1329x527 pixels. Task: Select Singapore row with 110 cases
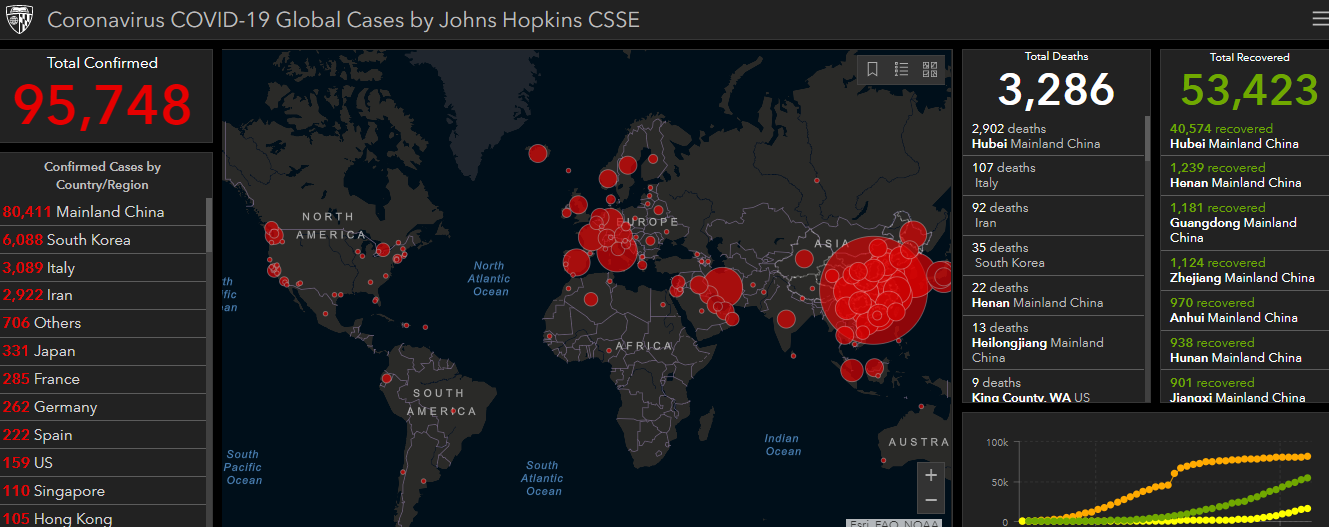[x=103, y=491]
